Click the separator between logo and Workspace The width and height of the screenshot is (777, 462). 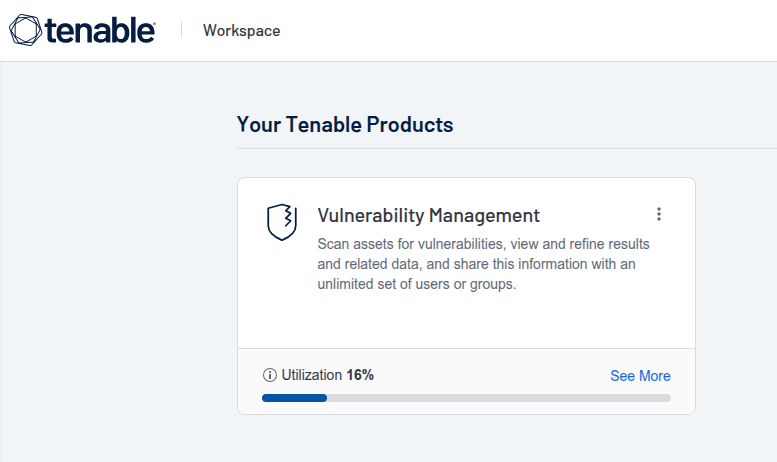click(182, 30)
